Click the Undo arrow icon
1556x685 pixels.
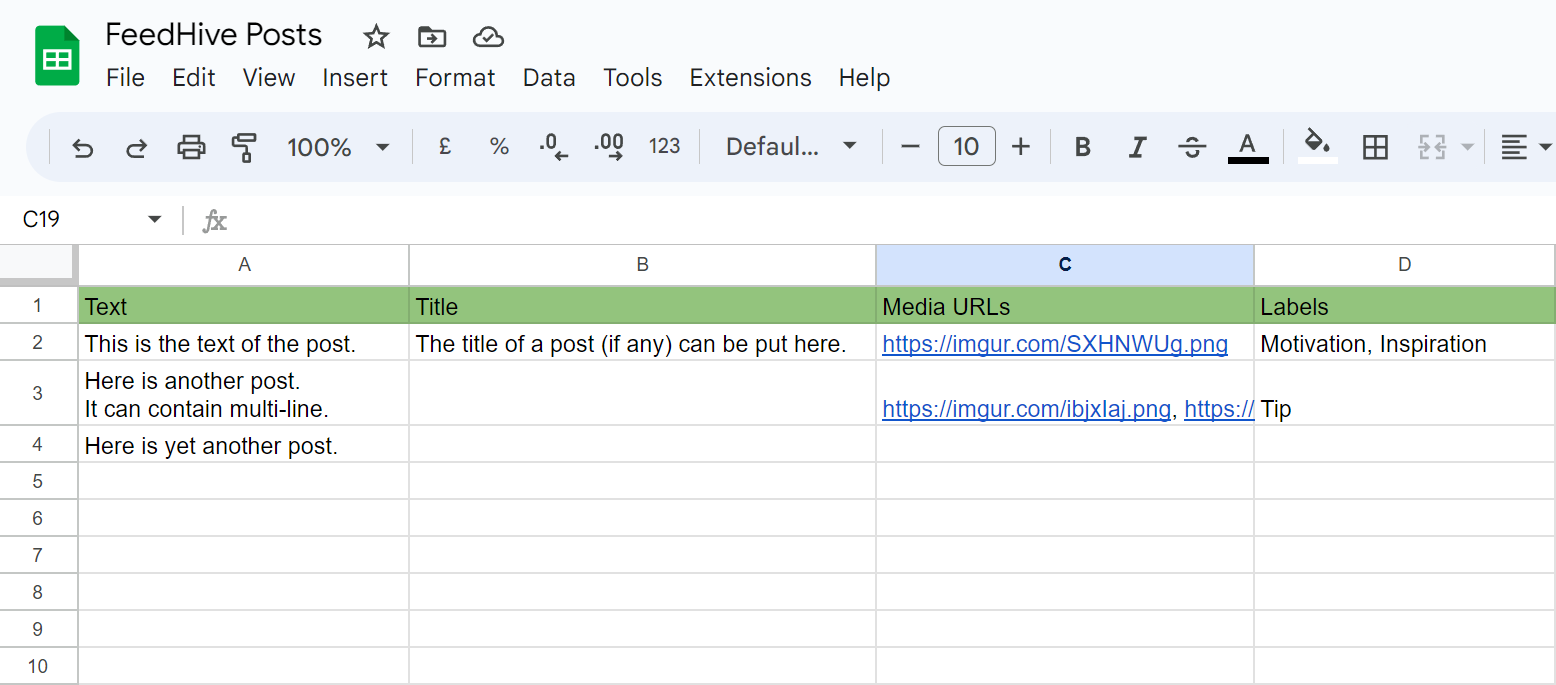[83, 148]
